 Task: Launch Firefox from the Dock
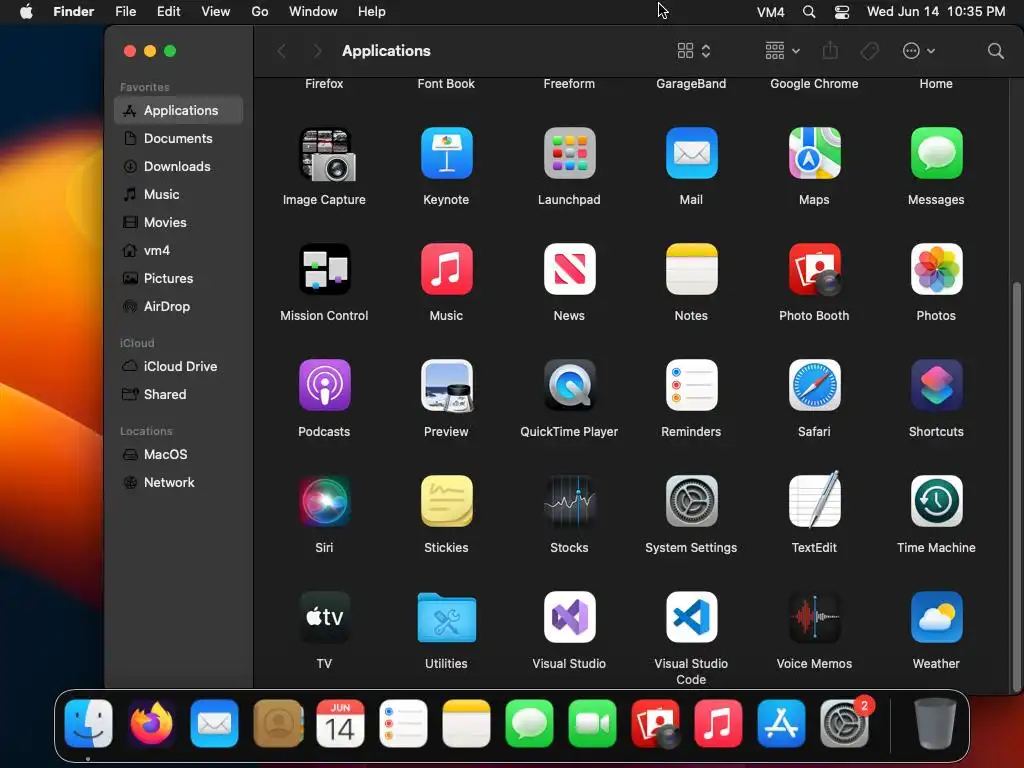(152, 724)
